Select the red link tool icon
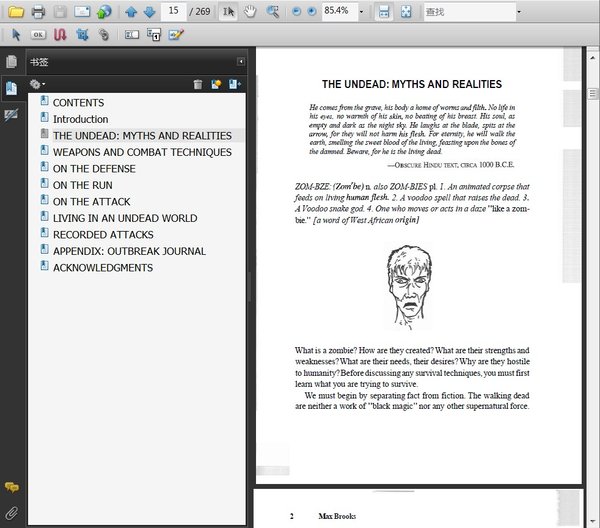 pos(60,35)
